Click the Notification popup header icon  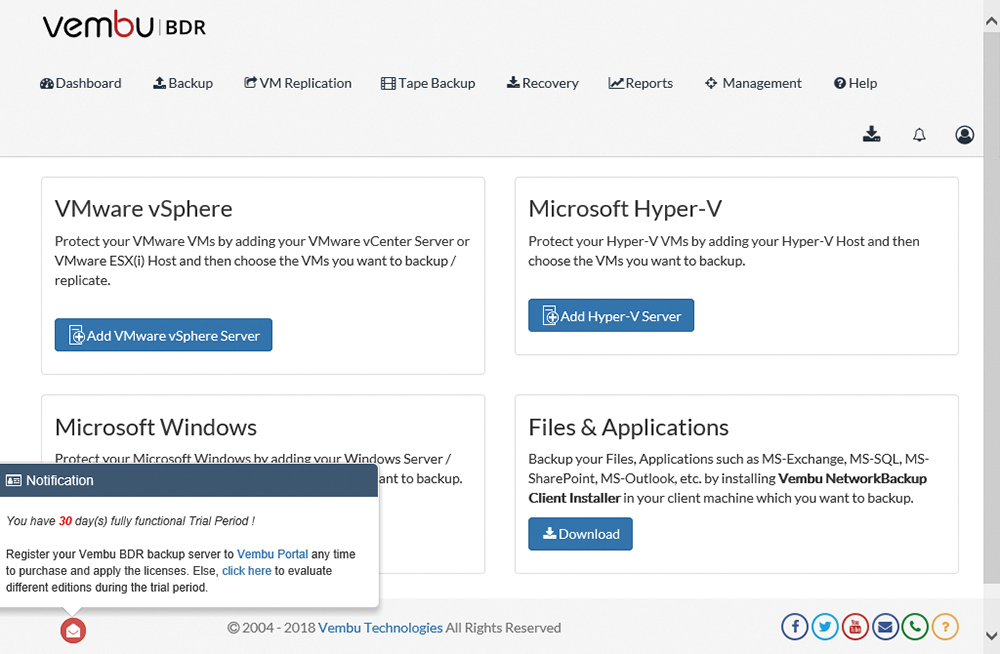[x=13, y=480]
